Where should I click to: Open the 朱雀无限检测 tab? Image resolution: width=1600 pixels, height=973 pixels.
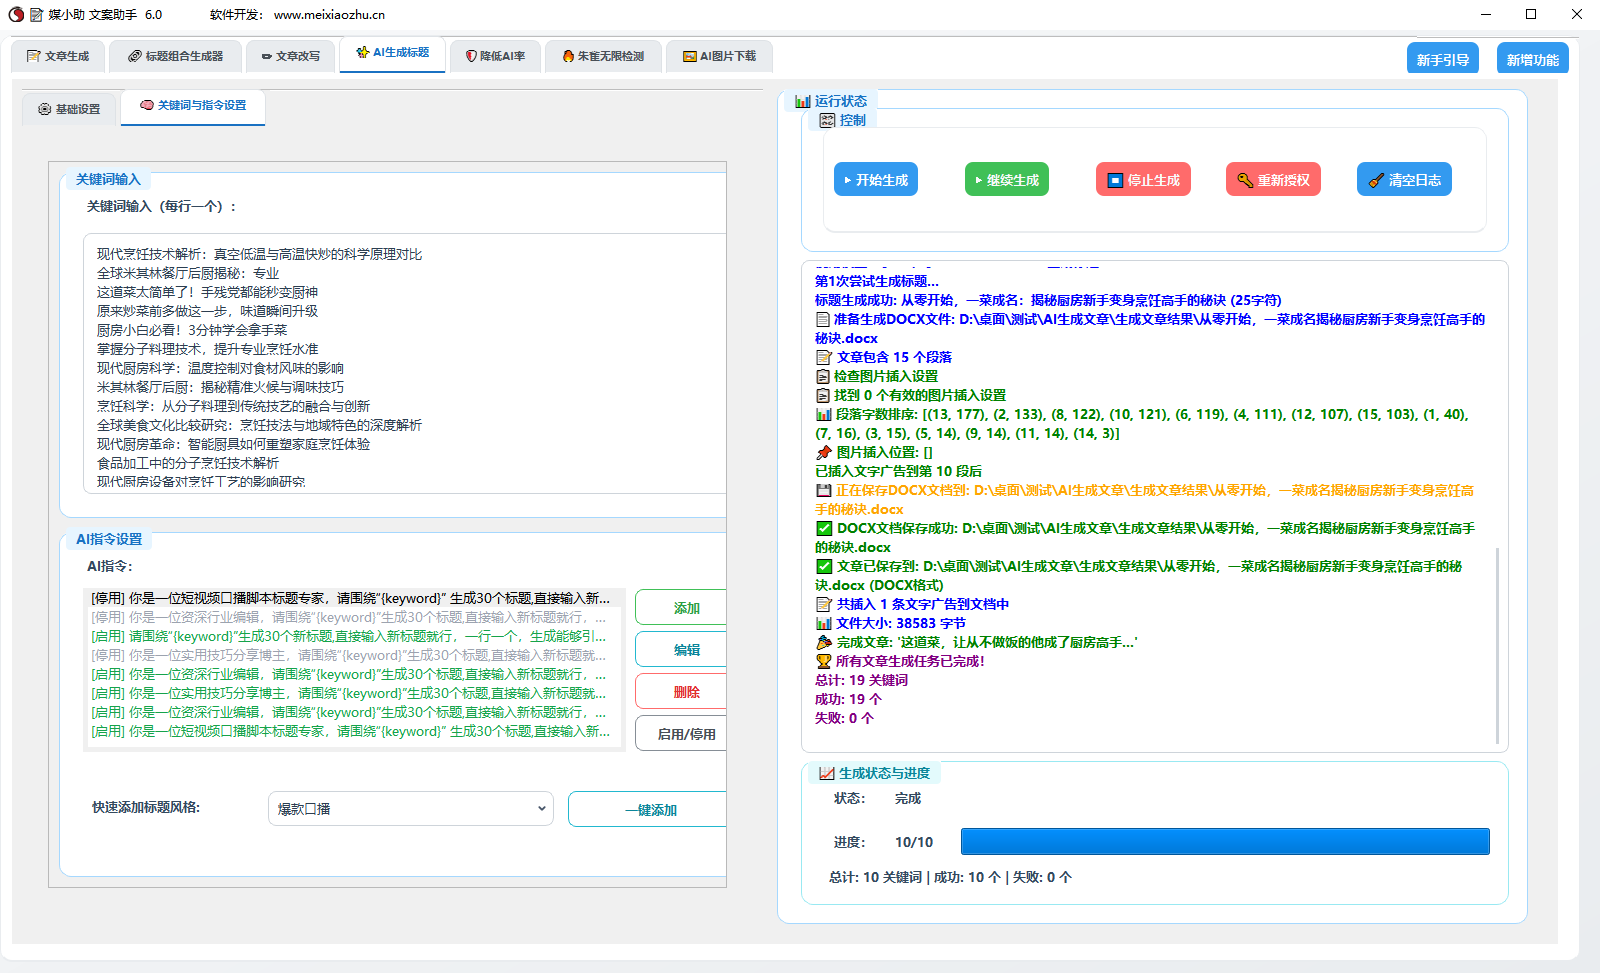click(x=603, y=56)
